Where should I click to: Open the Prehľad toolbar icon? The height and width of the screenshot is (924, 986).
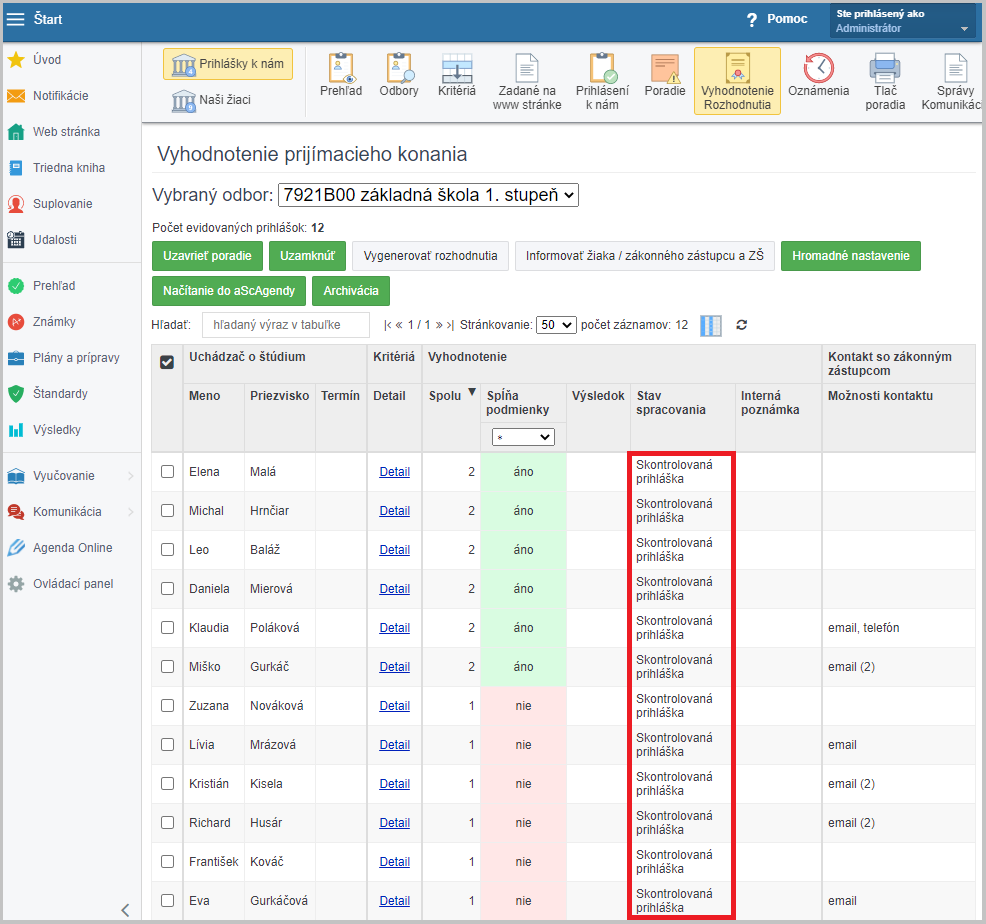tap(341, 68)
